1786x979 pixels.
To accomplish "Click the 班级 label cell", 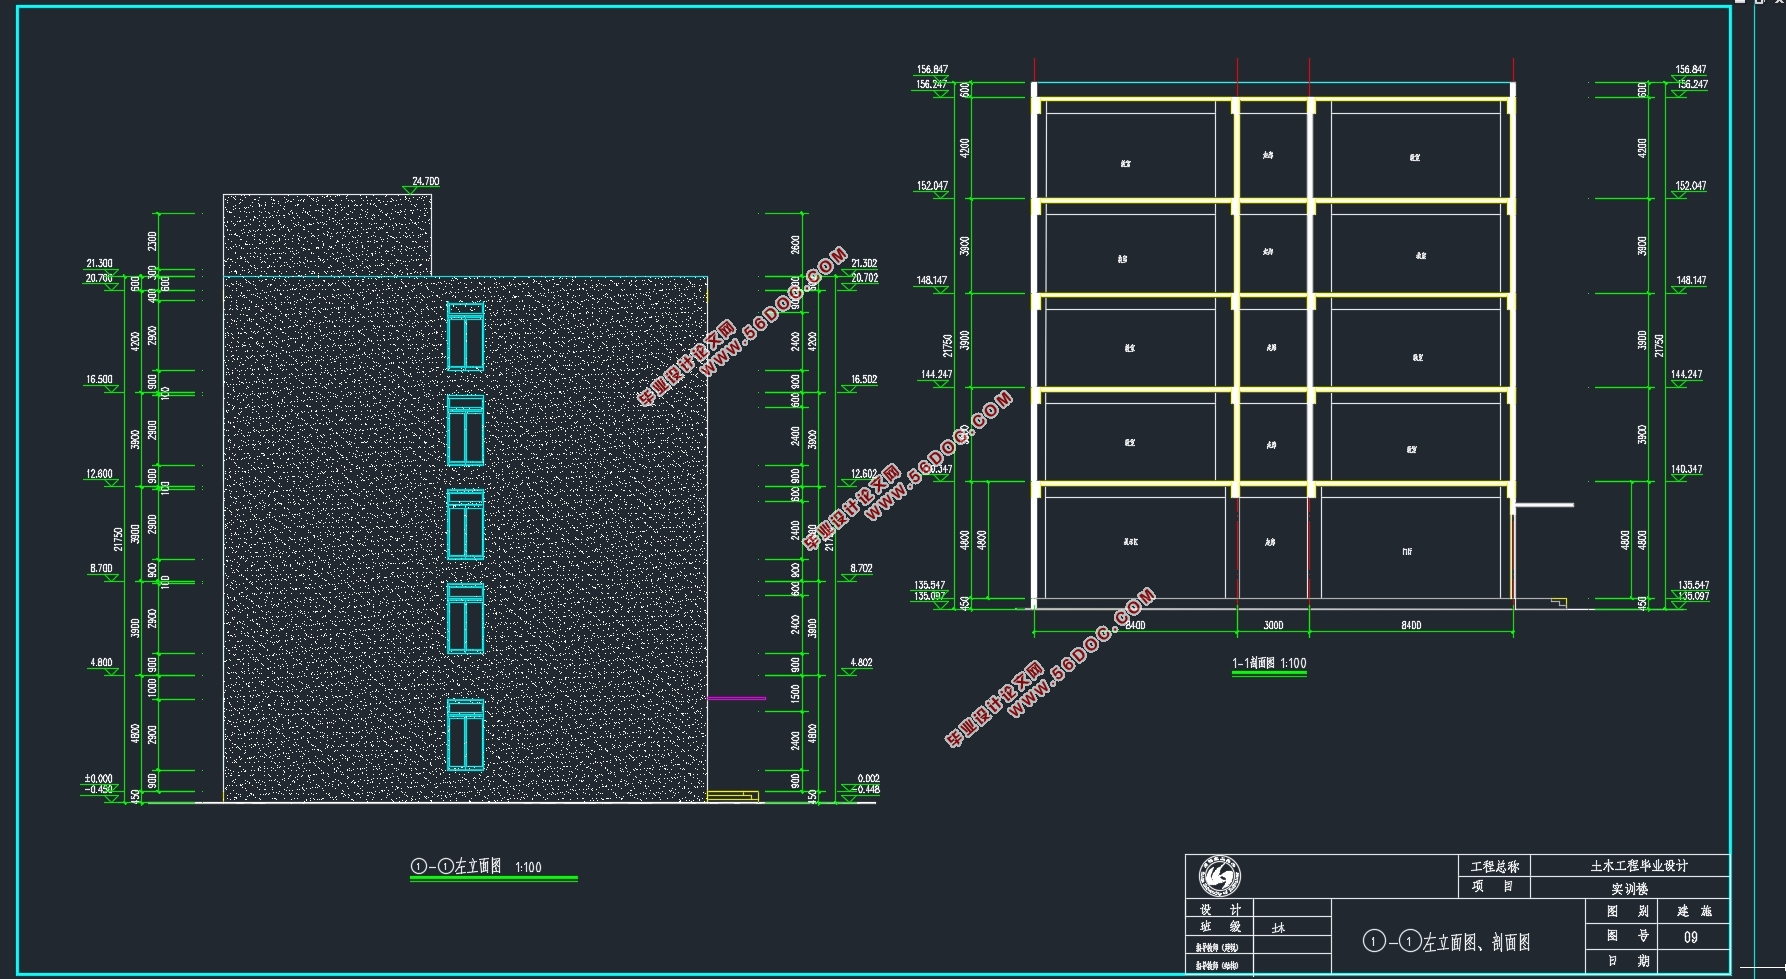I will (1220, 927).
